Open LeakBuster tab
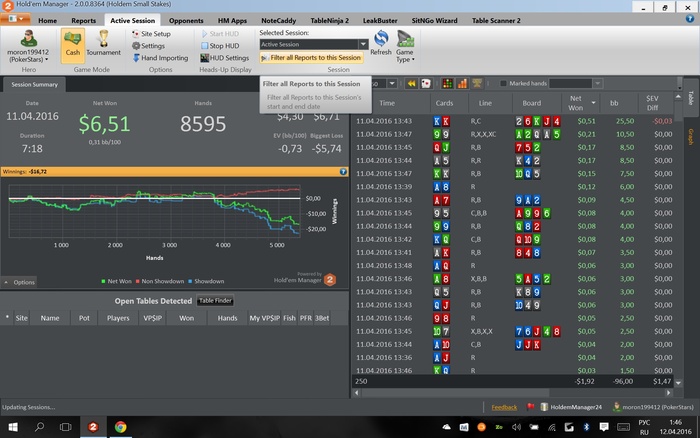700x438 pixels. pos(380,21)
